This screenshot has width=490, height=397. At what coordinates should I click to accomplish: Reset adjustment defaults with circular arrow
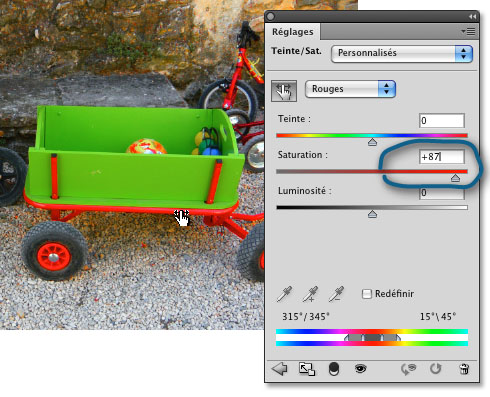[x=436, y=369]
